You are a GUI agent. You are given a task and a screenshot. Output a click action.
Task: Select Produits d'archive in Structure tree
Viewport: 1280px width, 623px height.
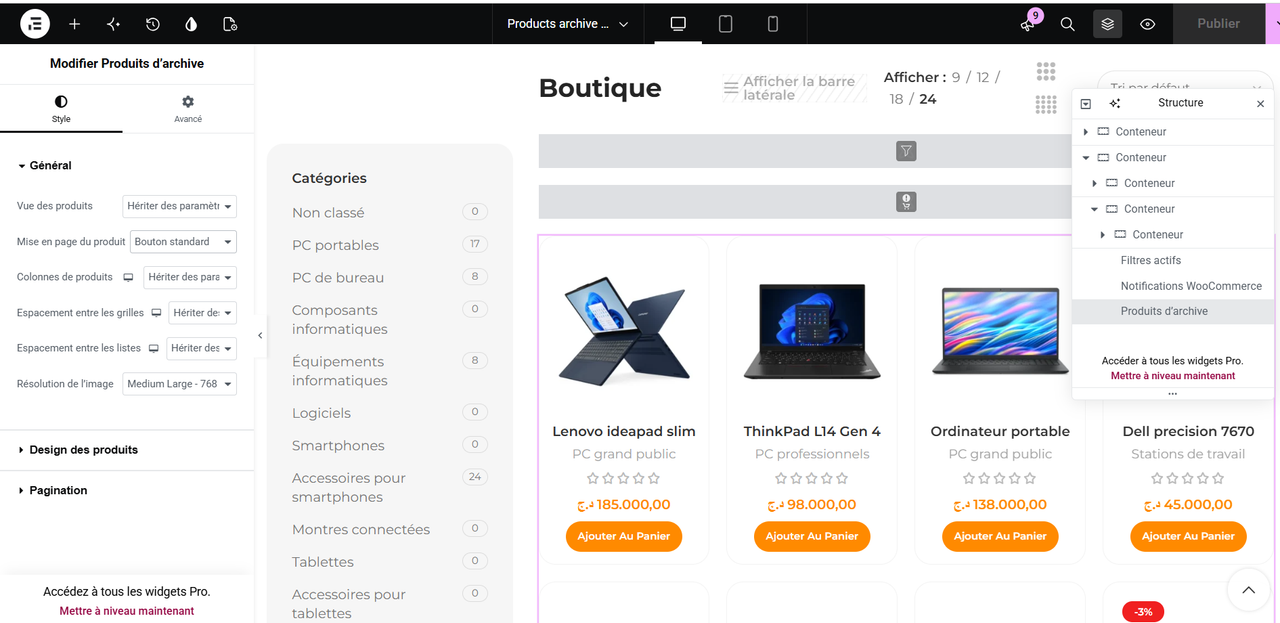click(x=1173, y=311)
